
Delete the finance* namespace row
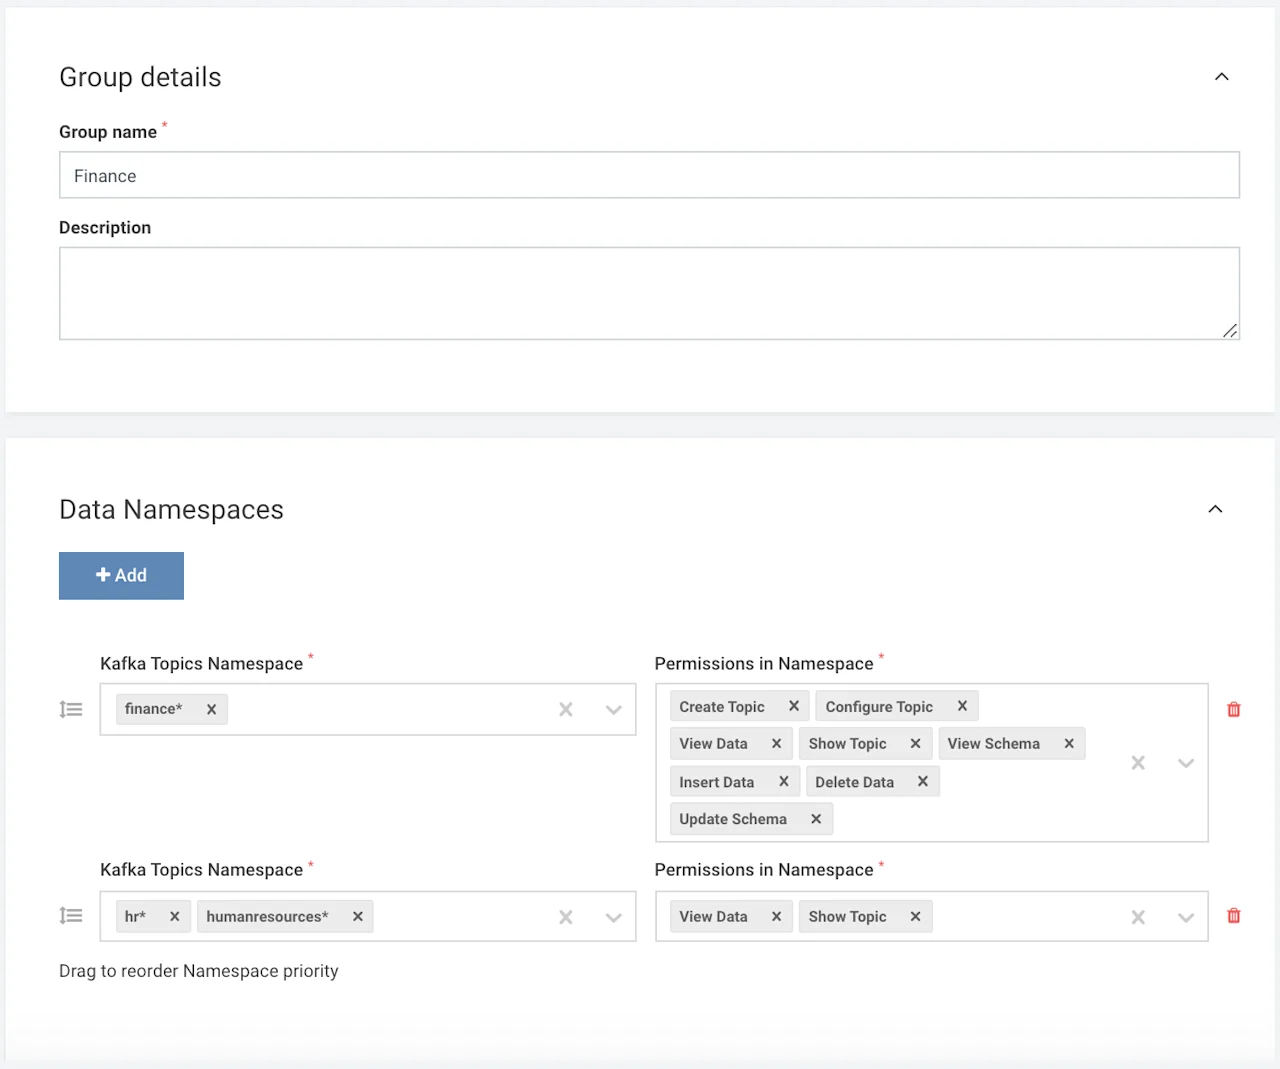[x=1233, y=710]
